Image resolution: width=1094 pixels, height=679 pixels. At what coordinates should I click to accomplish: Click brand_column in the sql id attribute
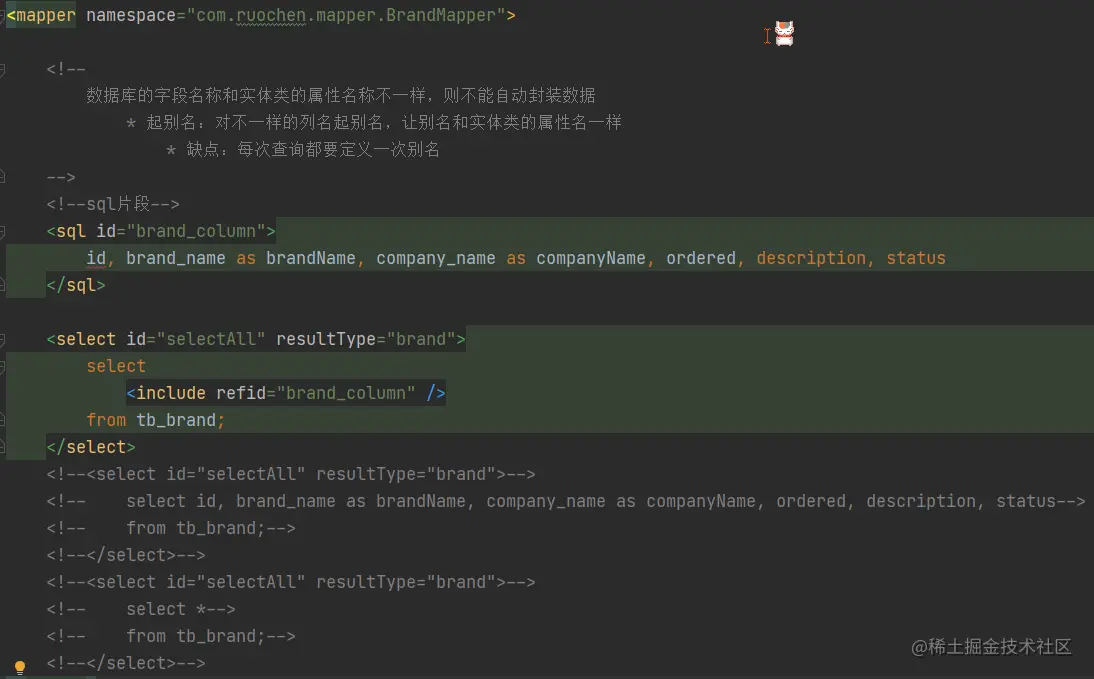(196, 231)
